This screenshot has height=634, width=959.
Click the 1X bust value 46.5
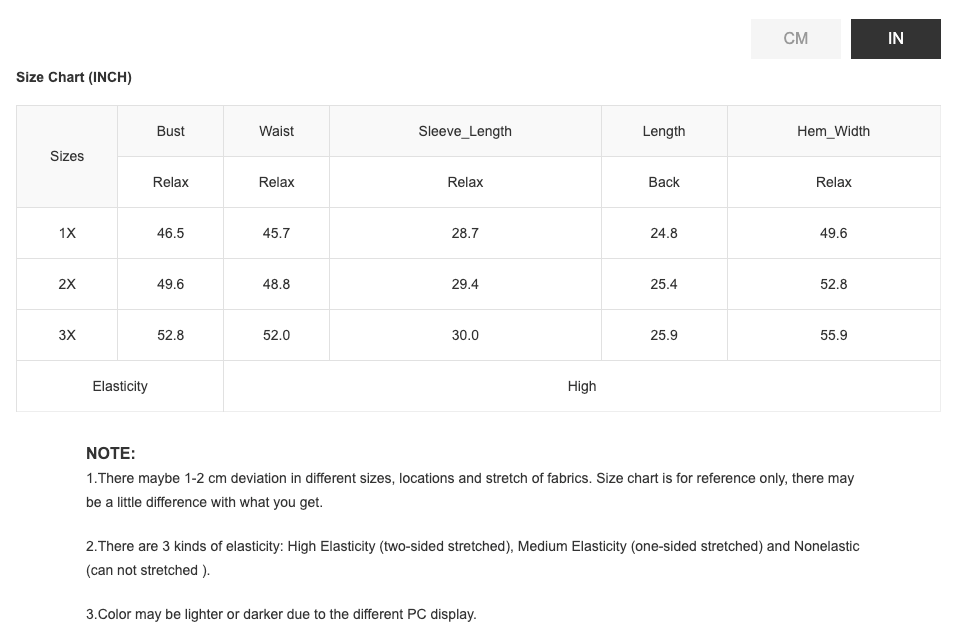coord(171,233)
